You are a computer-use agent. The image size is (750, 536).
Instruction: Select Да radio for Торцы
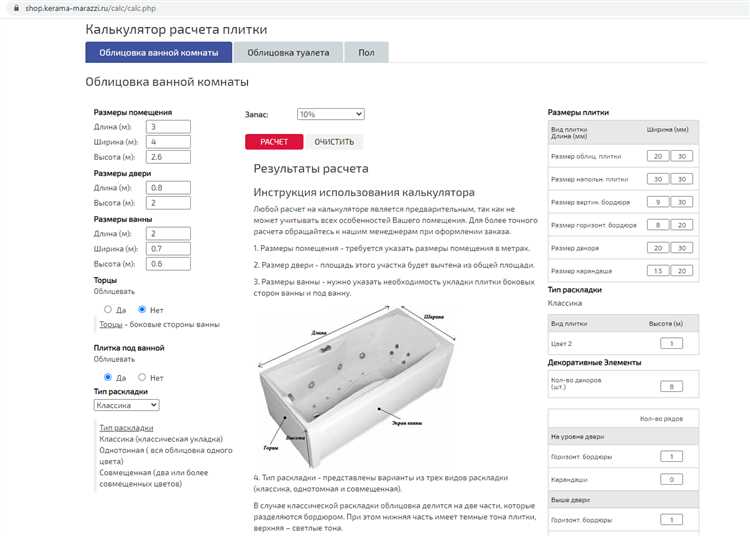pos(108,310)
